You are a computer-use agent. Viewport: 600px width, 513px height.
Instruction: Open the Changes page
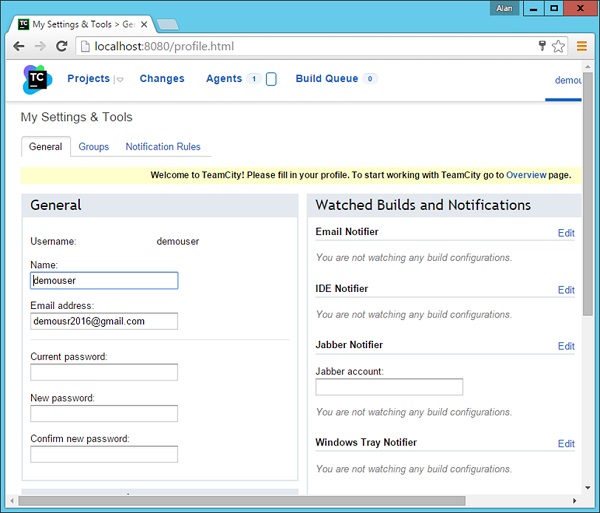pyautogui.click(x=162, y=79)
